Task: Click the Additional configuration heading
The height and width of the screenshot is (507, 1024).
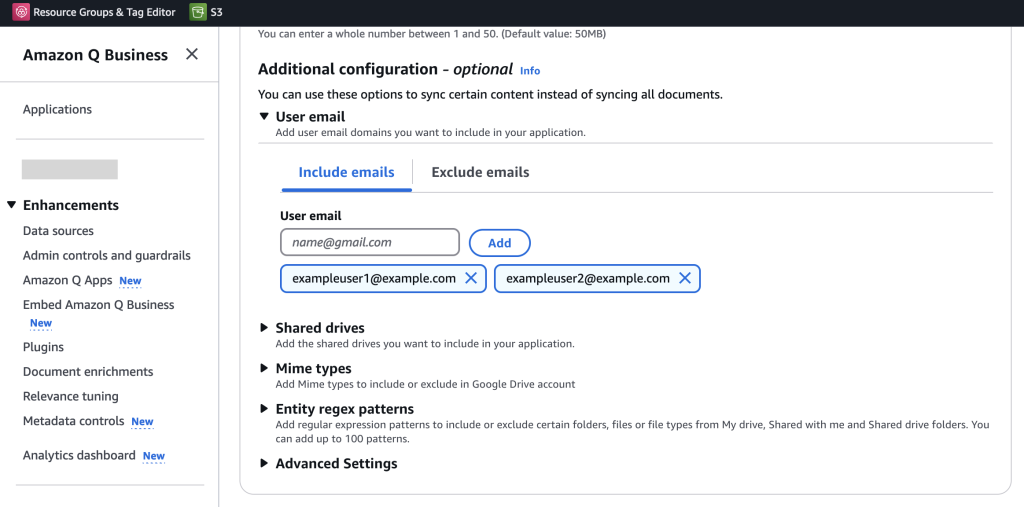Action: click(385, 69)
